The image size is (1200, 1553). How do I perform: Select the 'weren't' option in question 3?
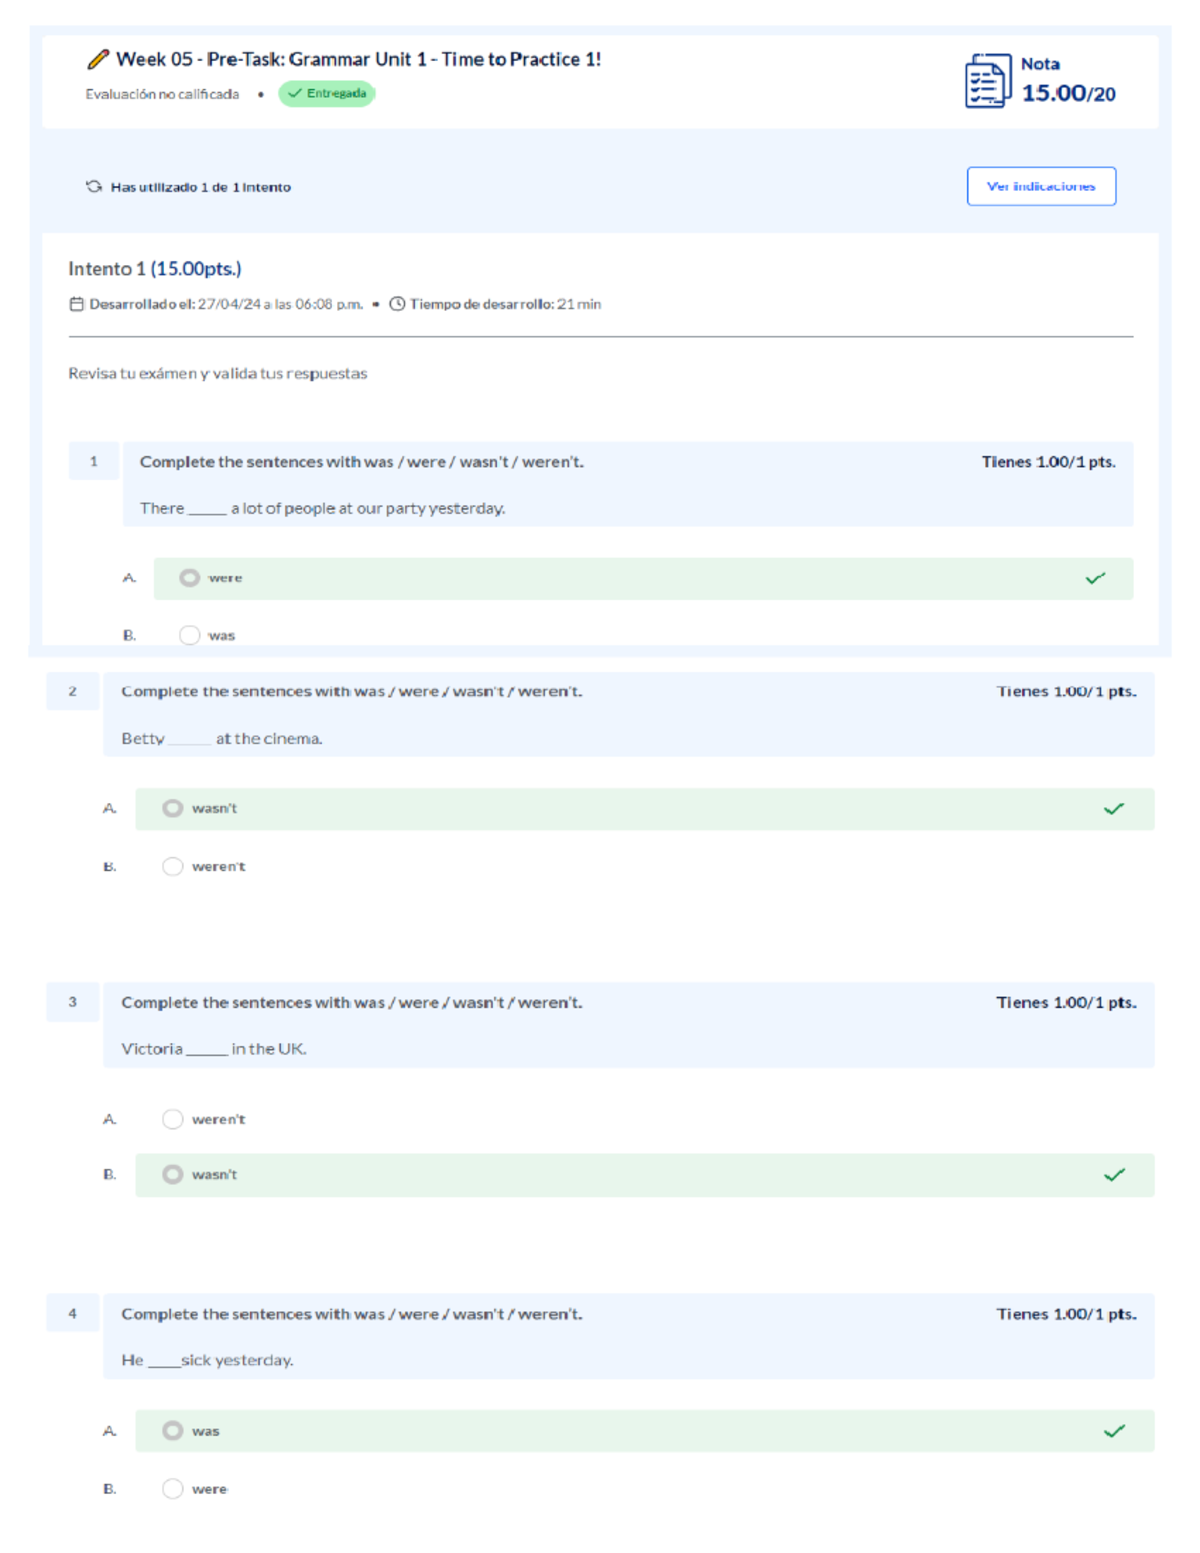click(x=173, y=1119)
